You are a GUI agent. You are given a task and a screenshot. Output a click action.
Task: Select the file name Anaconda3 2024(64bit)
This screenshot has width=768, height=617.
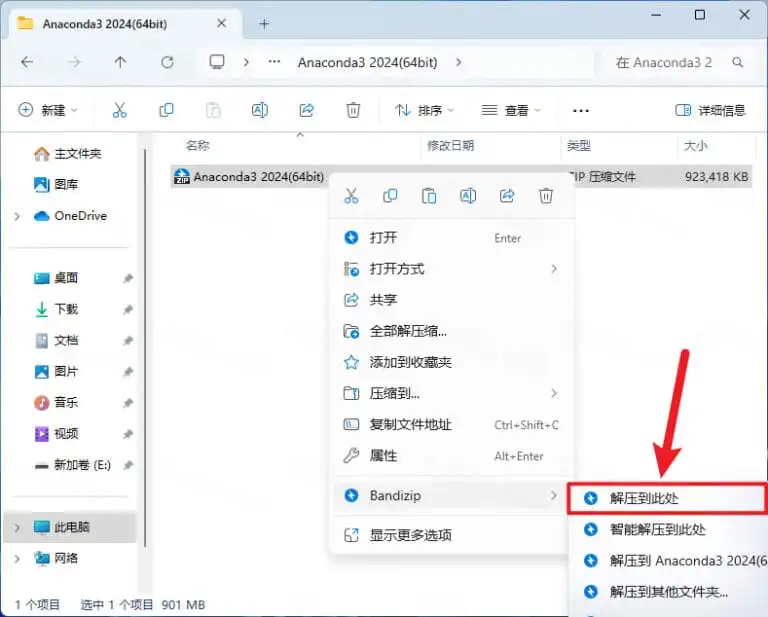point(259,176)
